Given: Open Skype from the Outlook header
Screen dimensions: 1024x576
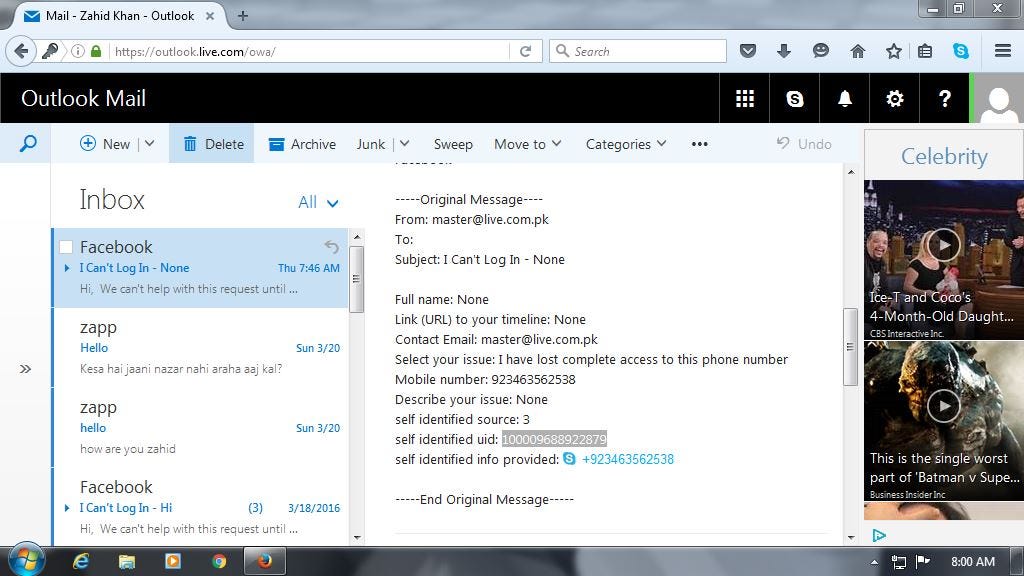Looking at the screenshot, I should [795, 99].
